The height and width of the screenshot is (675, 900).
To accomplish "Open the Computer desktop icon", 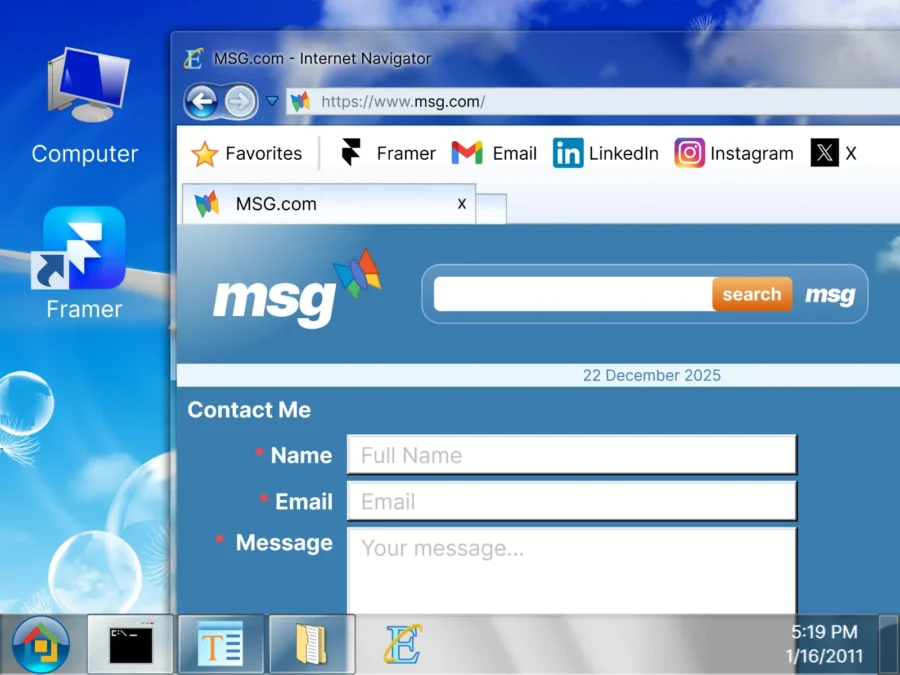I will (86, 107).
